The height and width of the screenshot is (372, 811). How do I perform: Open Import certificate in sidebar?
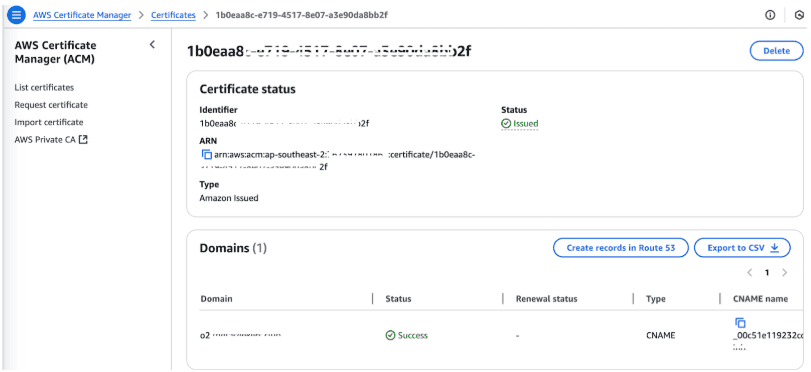(49, 123)
